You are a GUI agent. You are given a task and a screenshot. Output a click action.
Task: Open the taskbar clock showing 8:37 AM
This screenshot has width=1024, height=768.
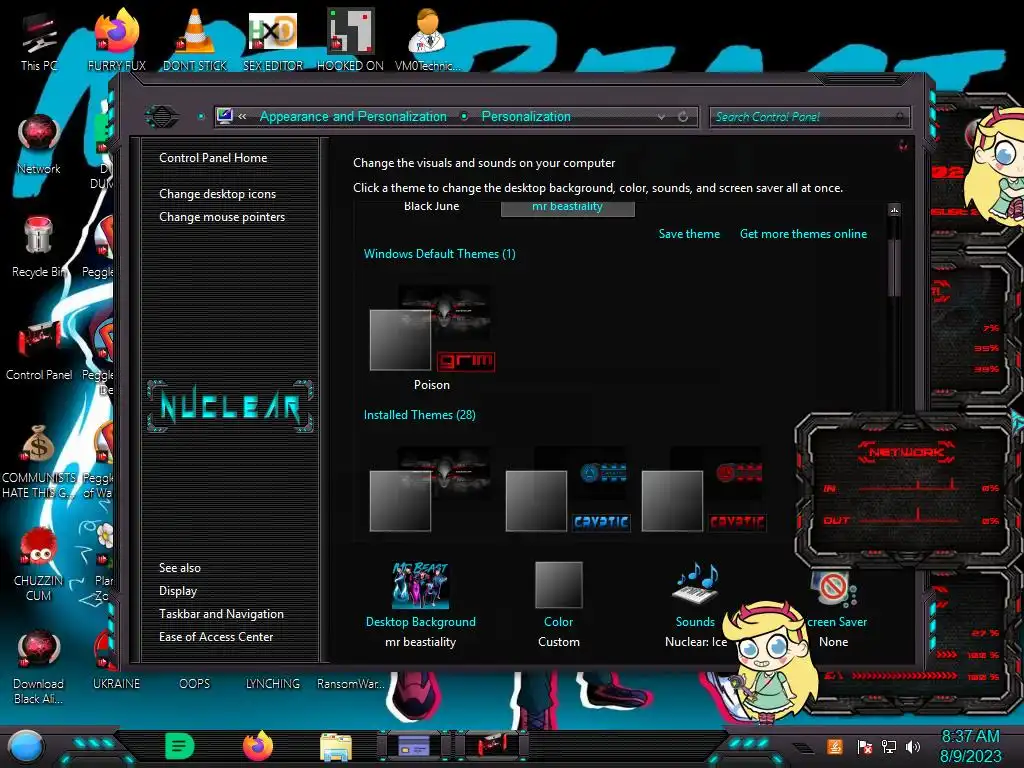970,746
